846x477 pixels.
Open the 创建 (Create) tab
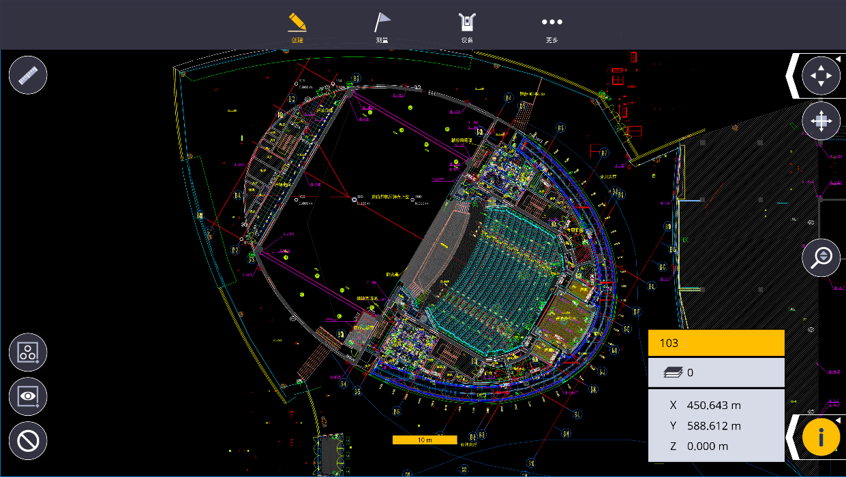click(297, 27)
